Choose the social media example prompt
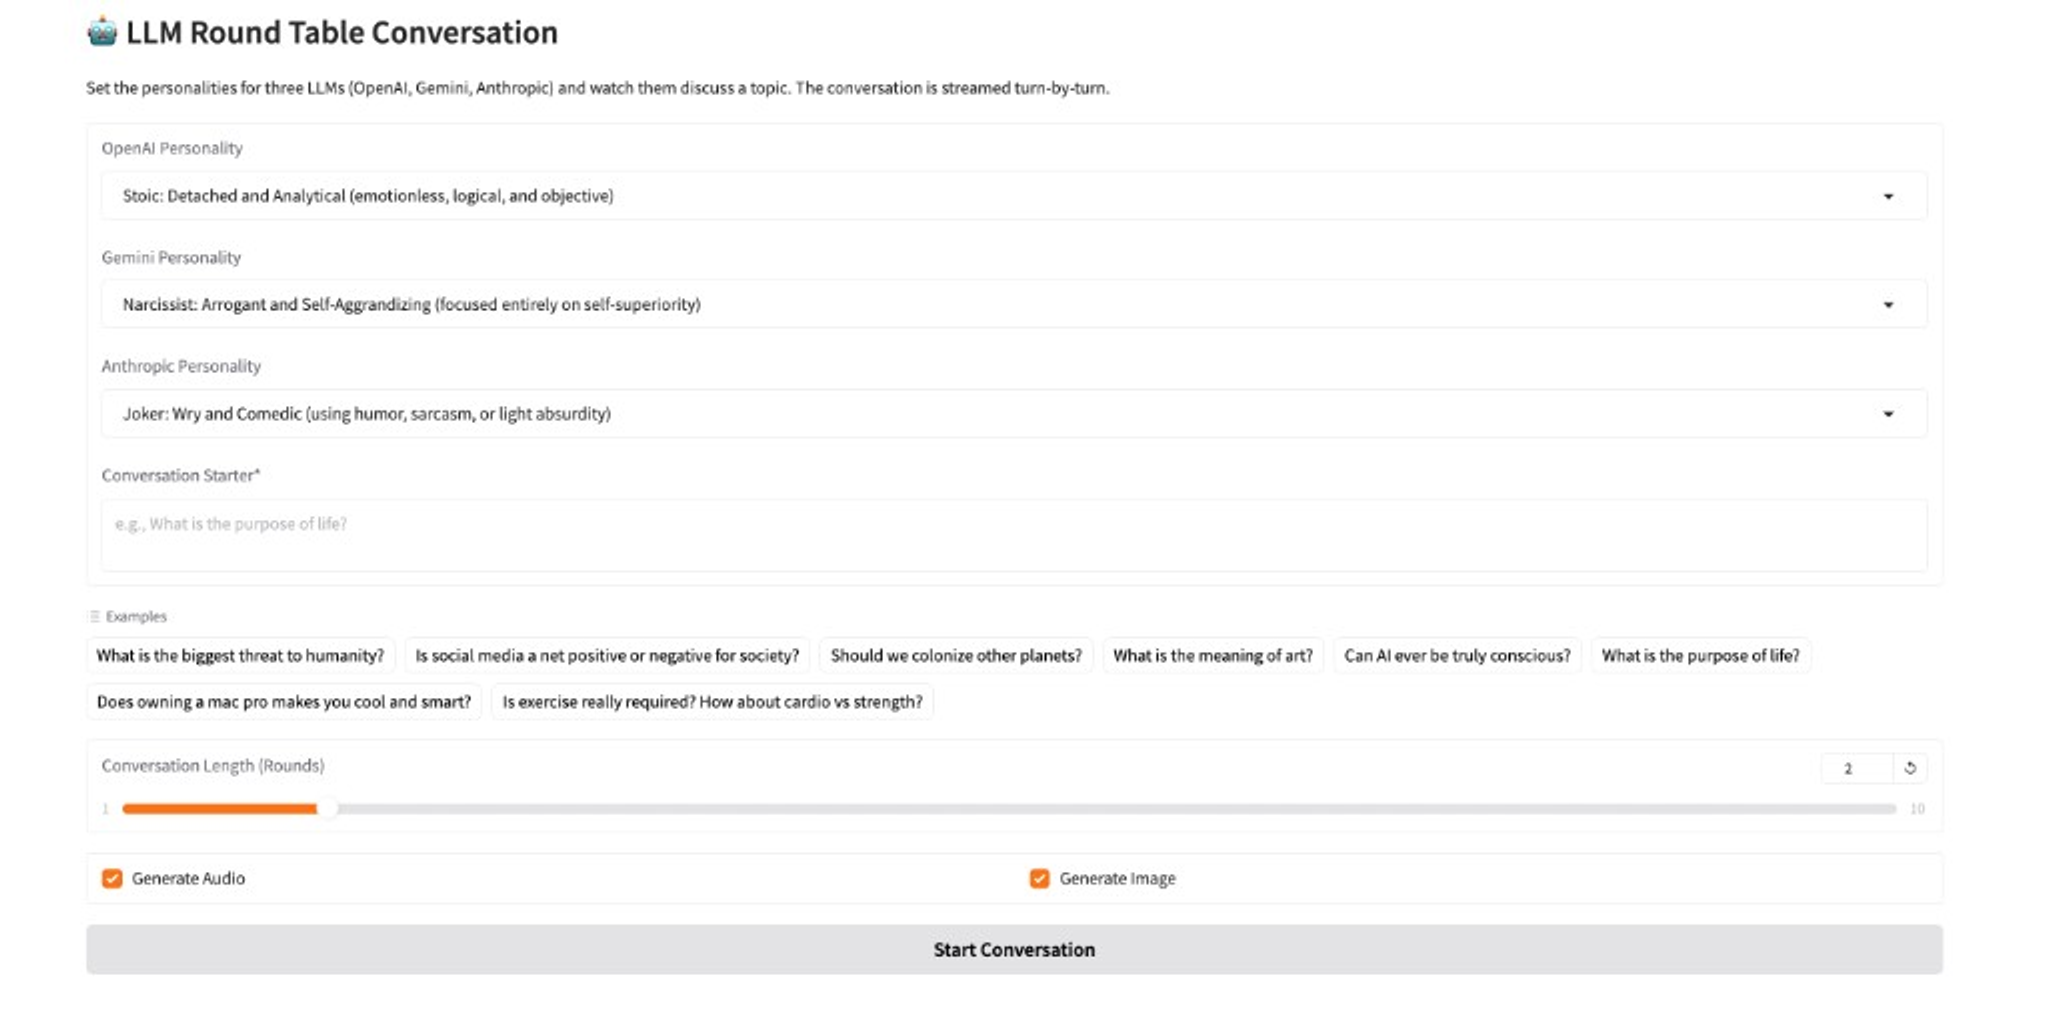 607,655
